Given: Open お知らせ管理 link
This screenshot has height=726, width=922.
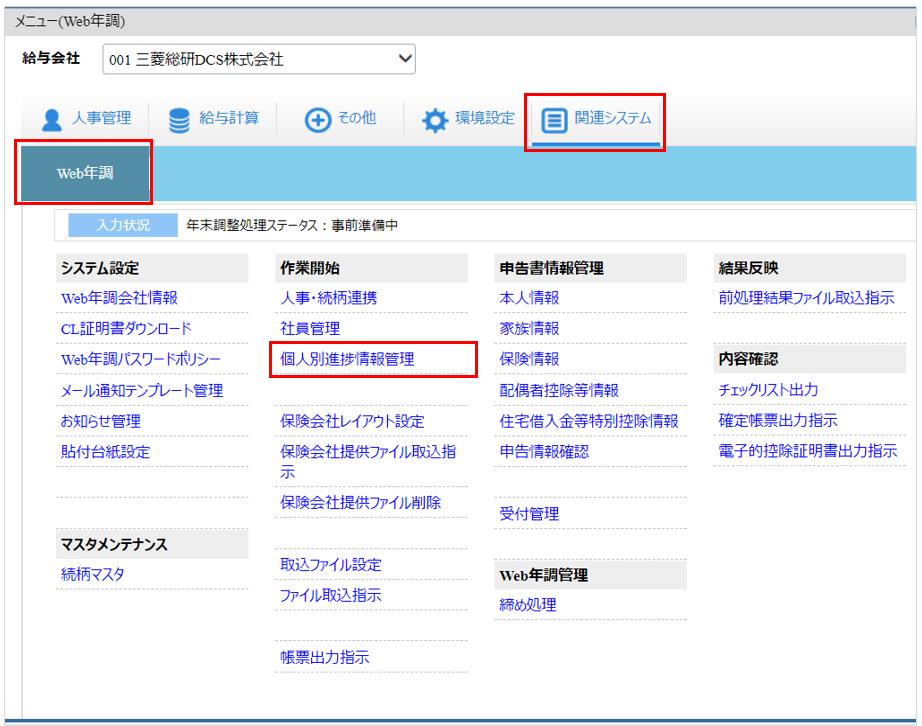Looking at the screenshot, I should [x=101, y=421].
